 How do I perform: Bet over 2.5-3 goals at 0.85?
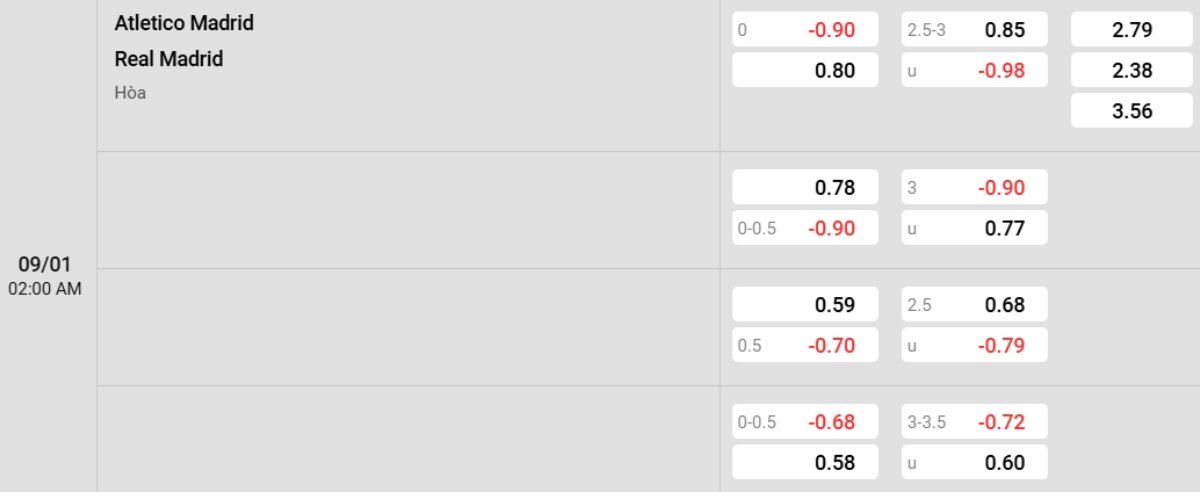(x=975, y=30)
